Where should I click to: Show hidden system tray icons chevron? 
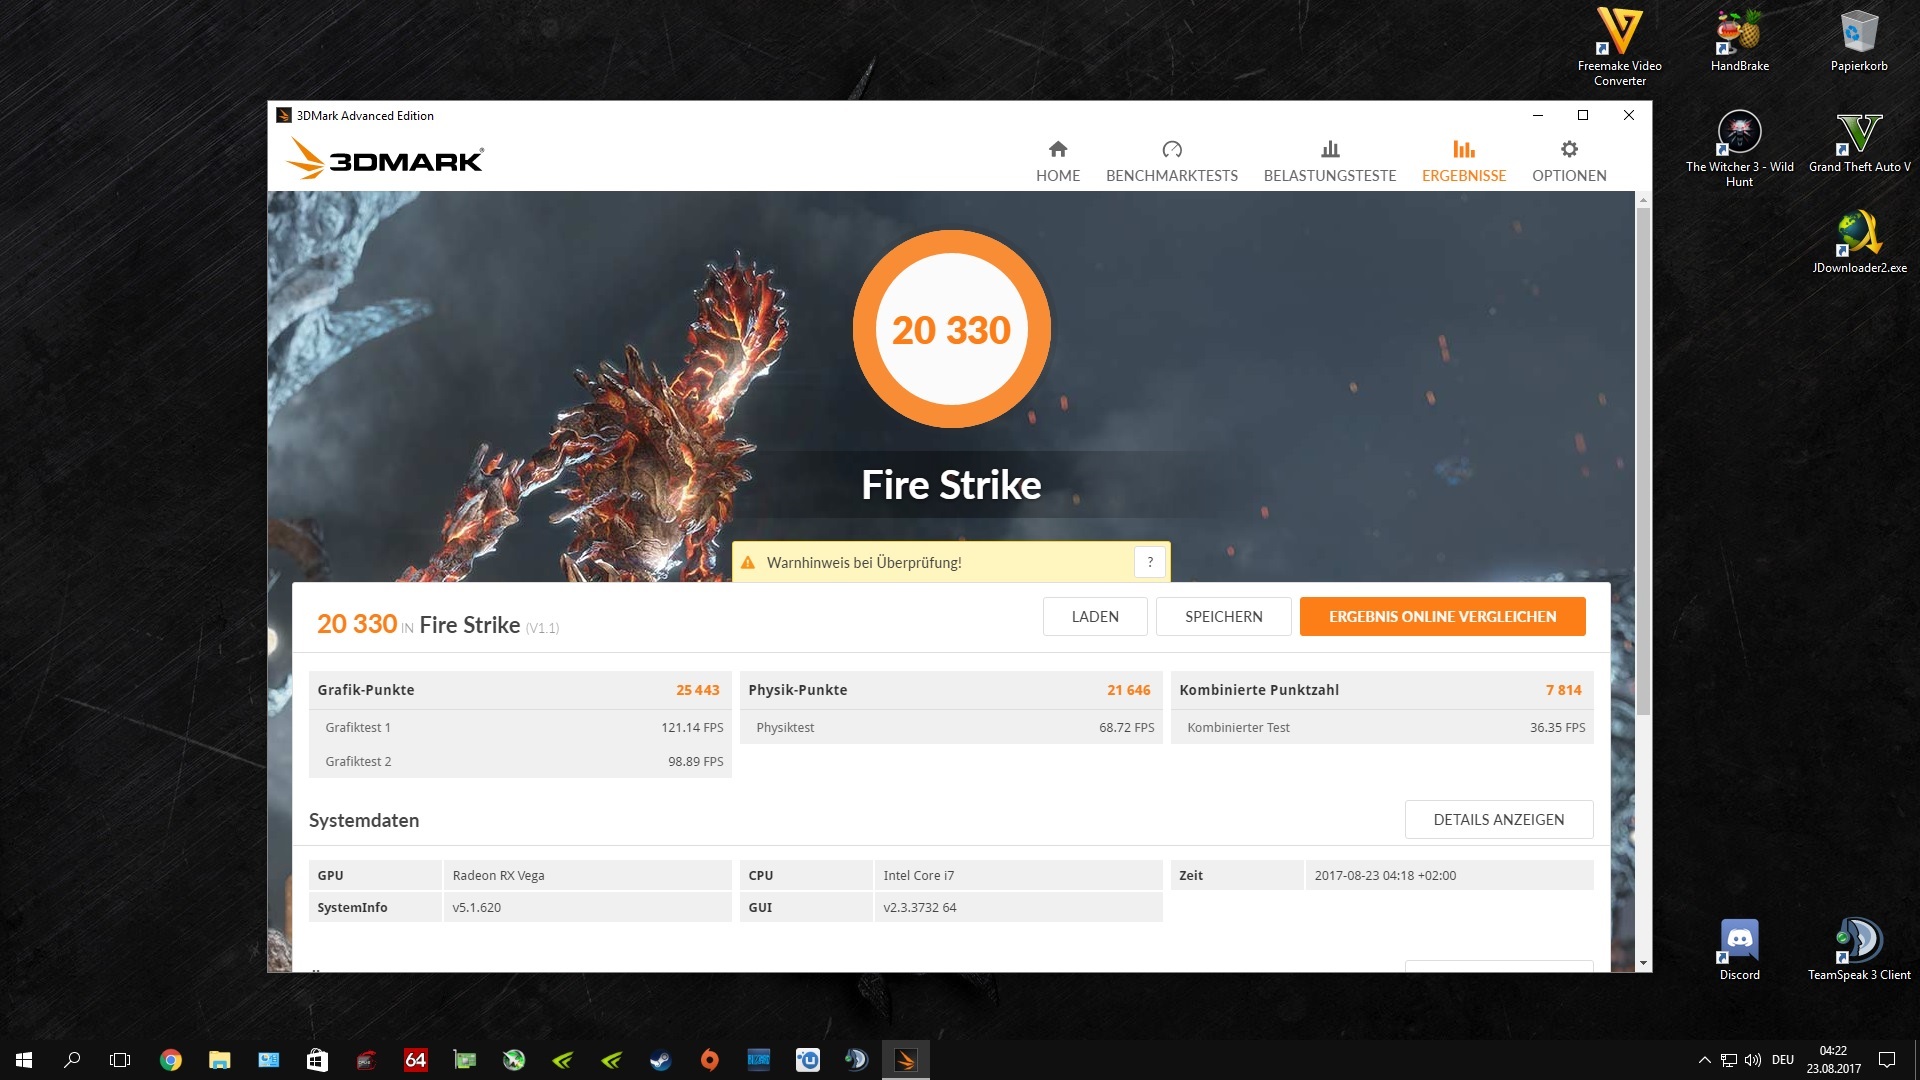(x=1704, y=1060)
